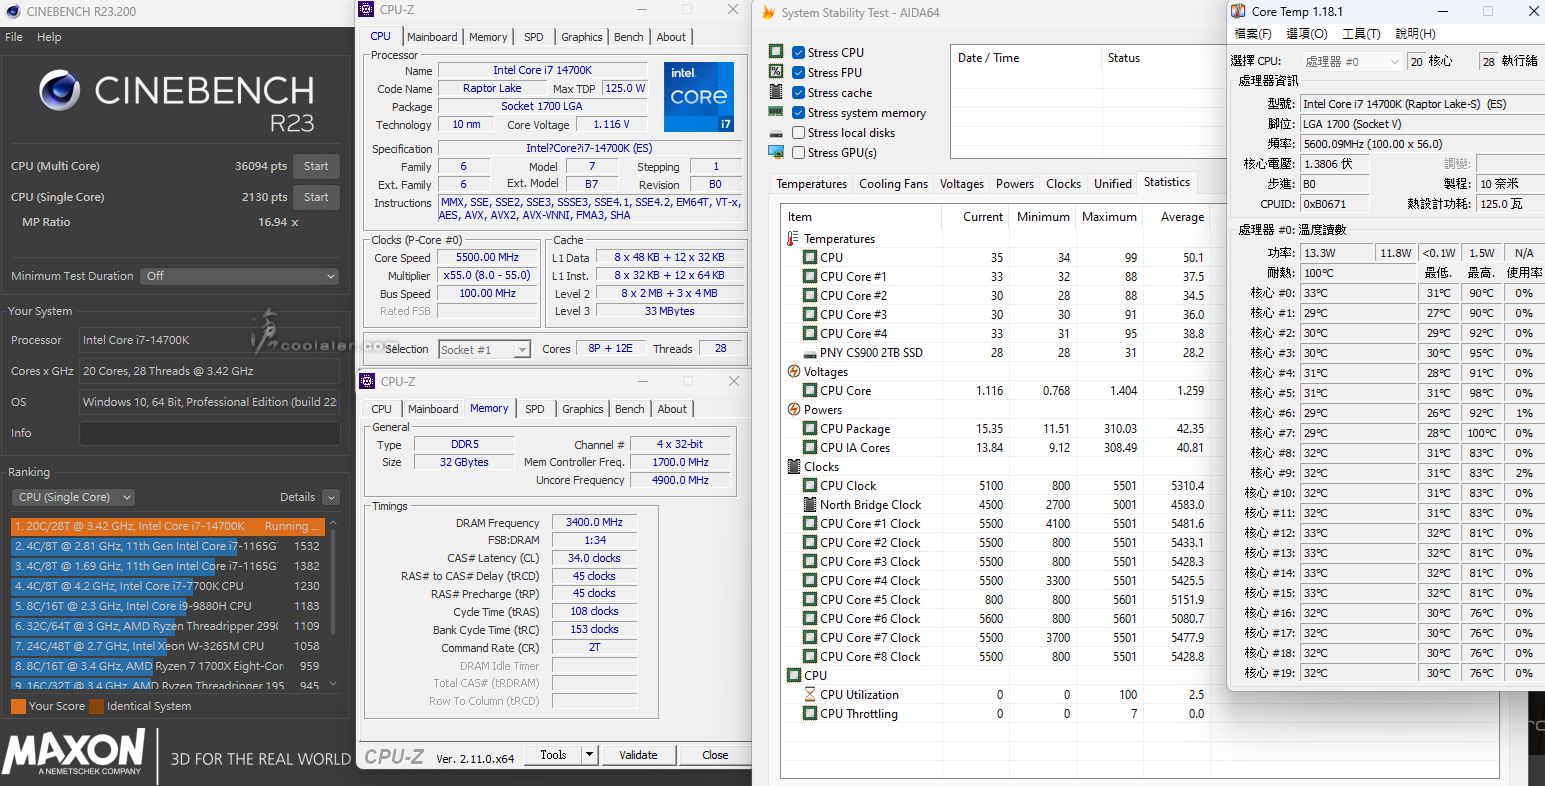Image resolution: width=1545 pixels, height=786 pixels.
Task: Open the CPU (Single Core) ranking dropdown
Action: [x=73, y=497]
